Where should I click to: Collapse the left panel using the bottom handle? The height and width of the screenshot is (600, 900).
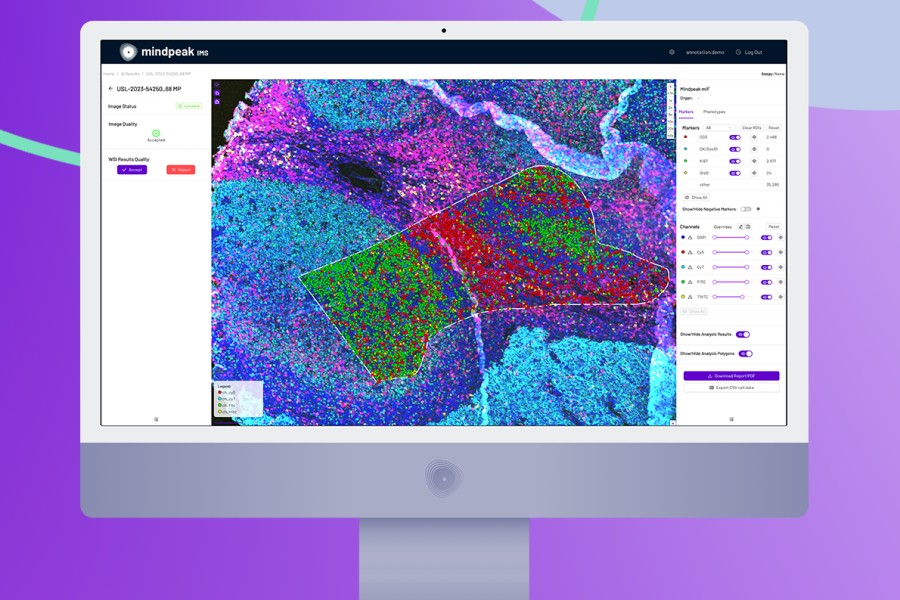[x=156, y=419]
